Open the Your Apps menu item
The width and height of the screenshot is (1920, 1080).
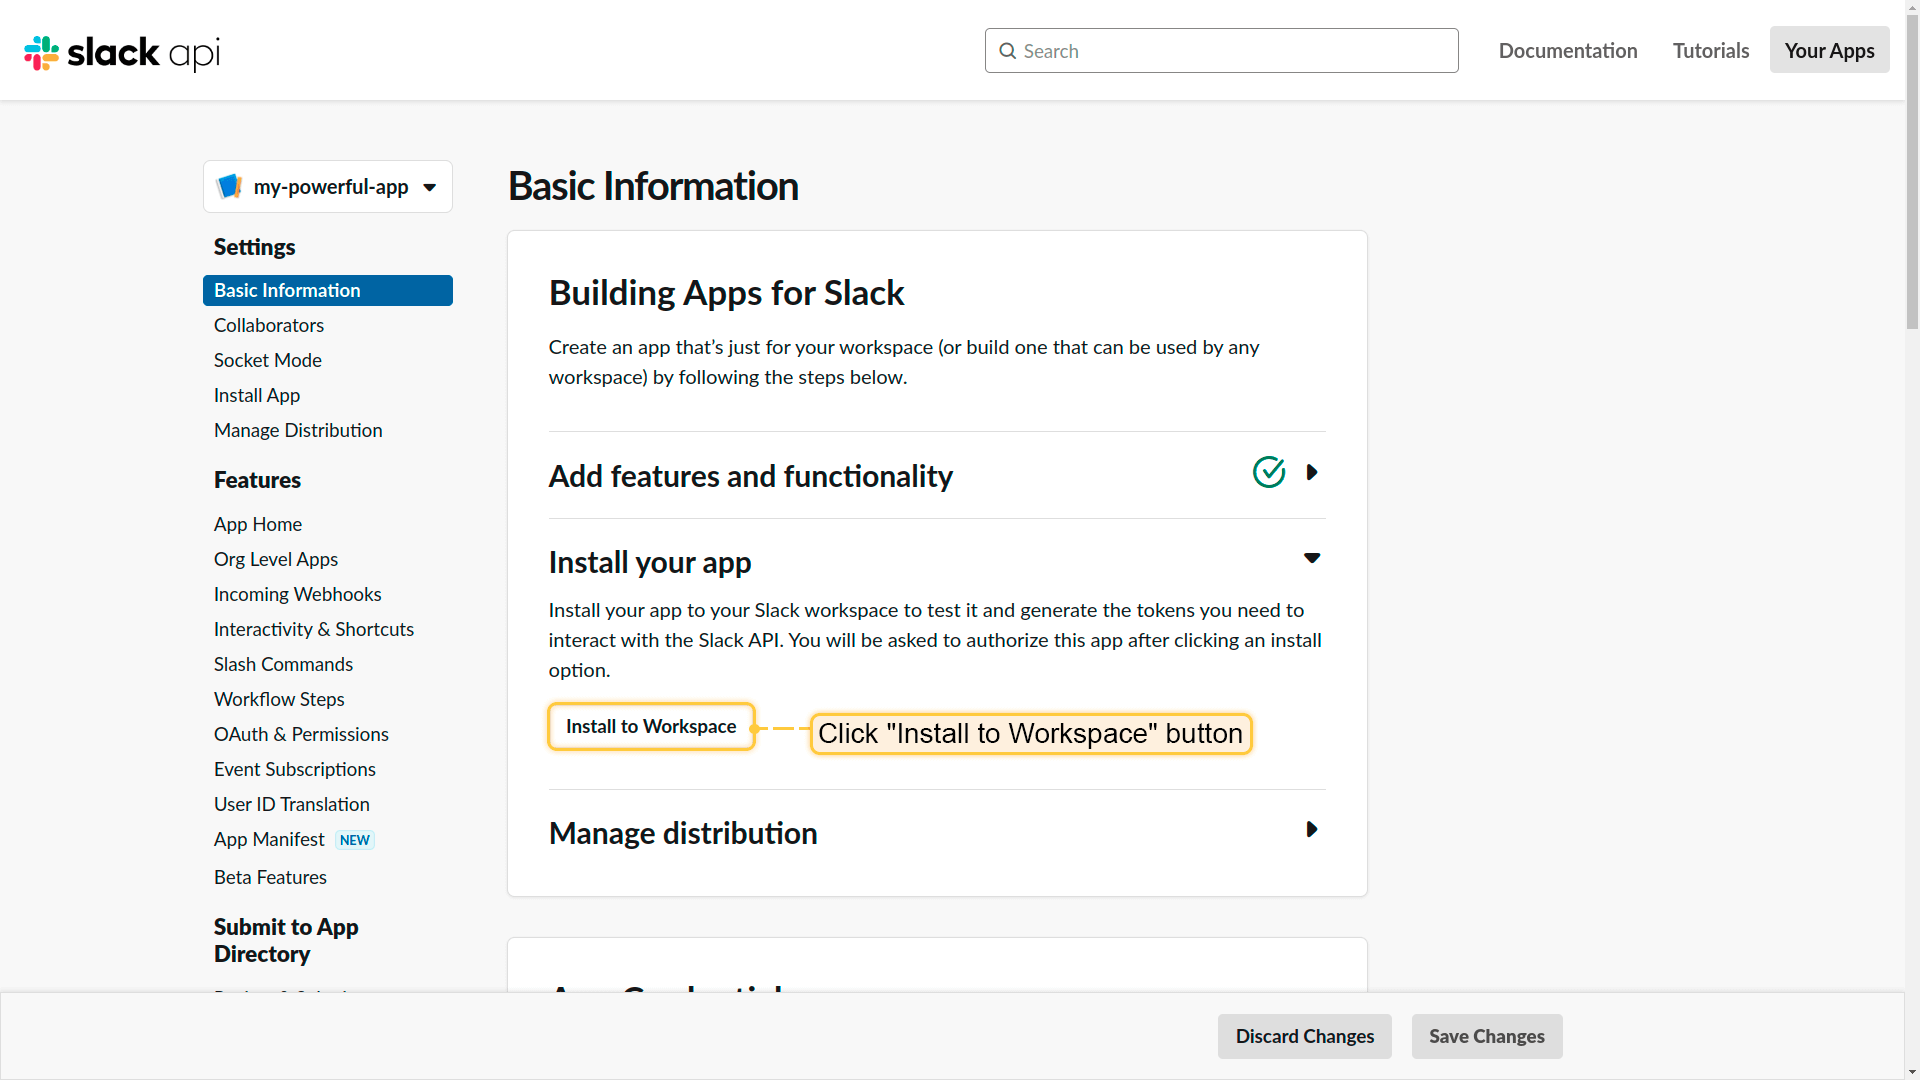click(x=1828, y=50)
